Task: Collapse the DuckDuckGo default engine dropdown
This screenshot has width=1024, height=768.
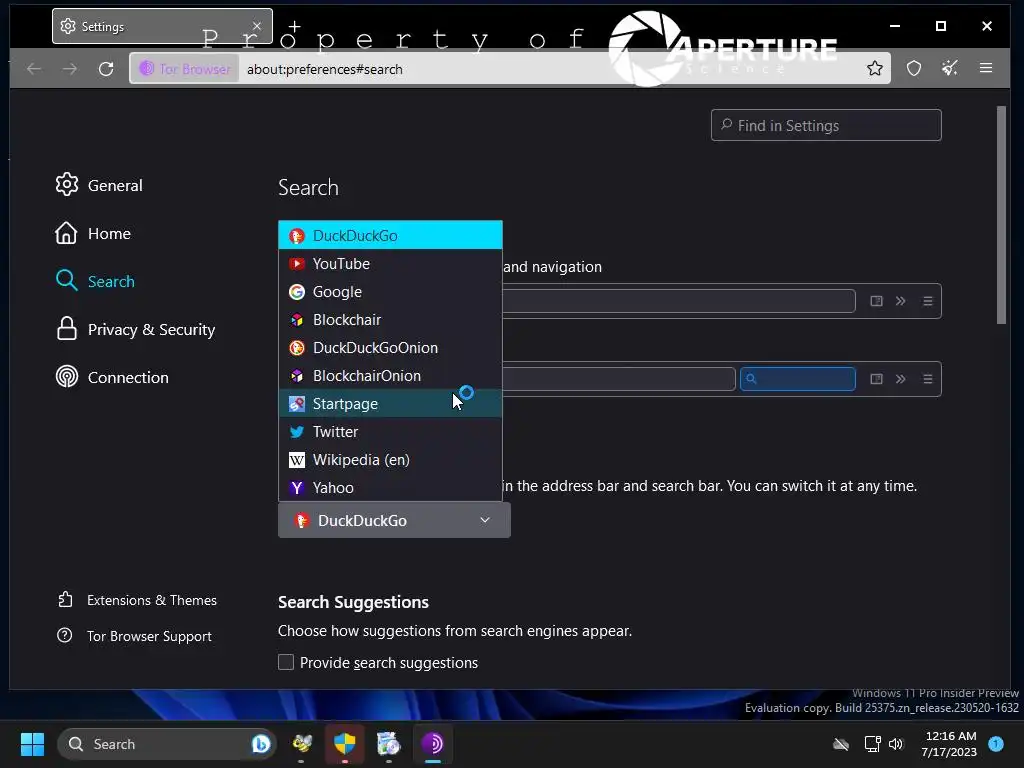Action: coord(394,520)
